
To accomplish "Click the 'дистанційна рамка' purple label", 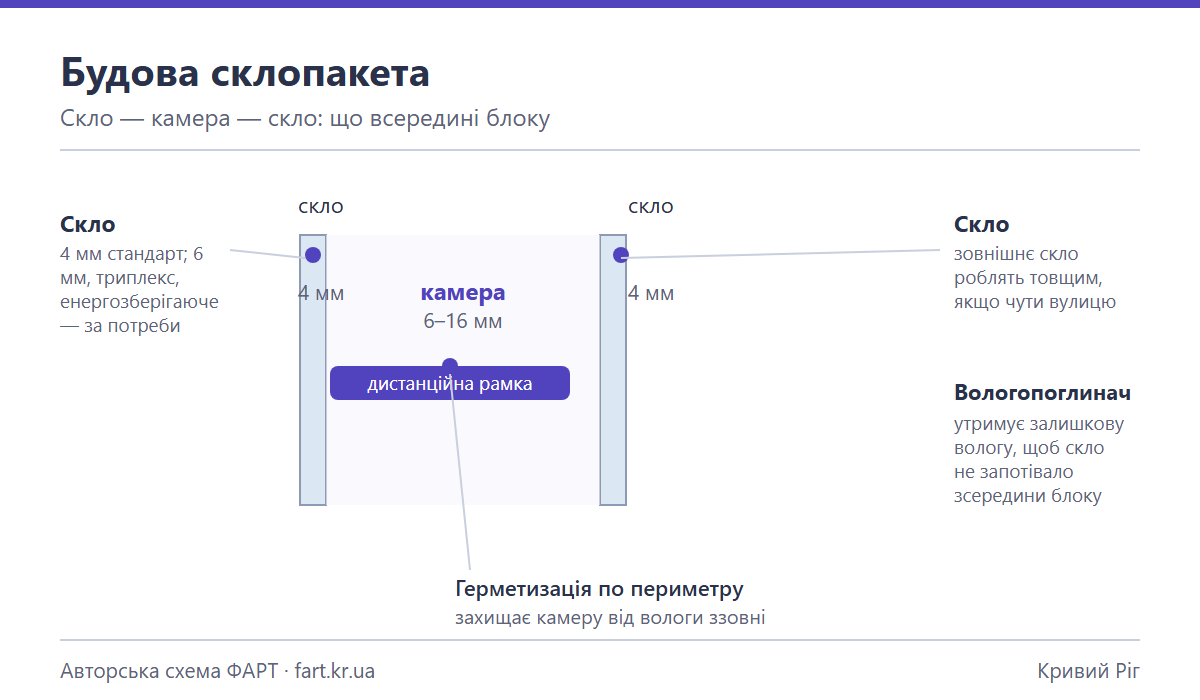I will 450,383.
